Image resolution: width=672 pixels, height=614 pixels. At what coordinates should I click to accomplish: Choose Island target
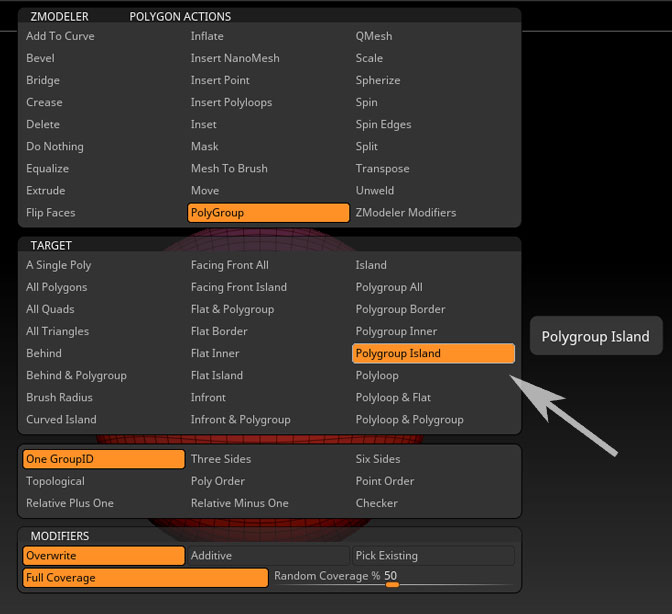(371, 265)
